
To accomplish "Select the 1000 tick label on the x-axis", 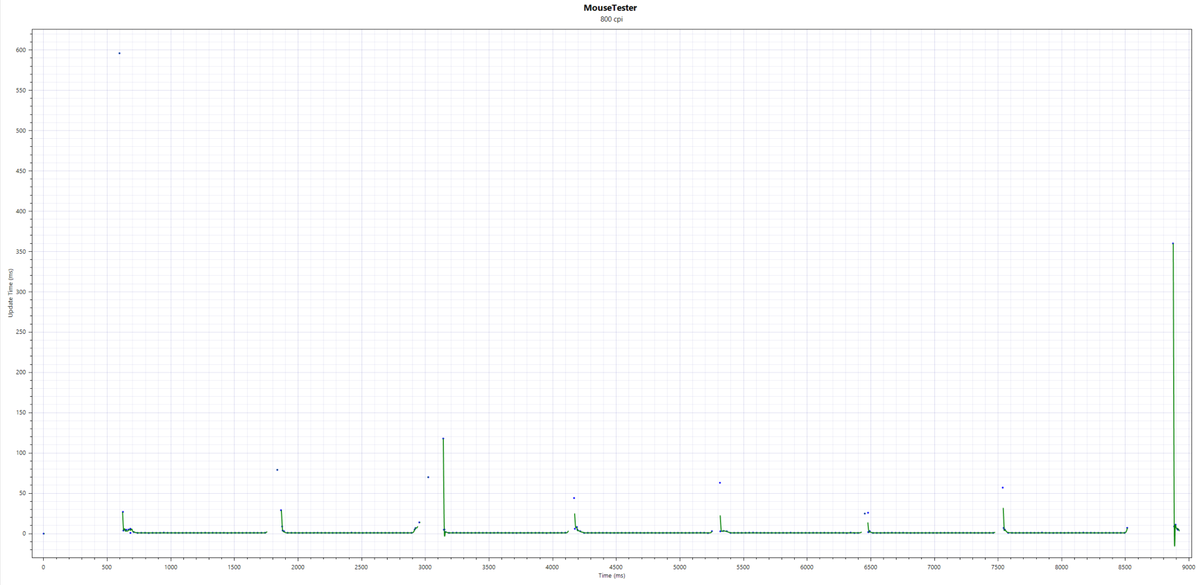I will click(170, 567).
